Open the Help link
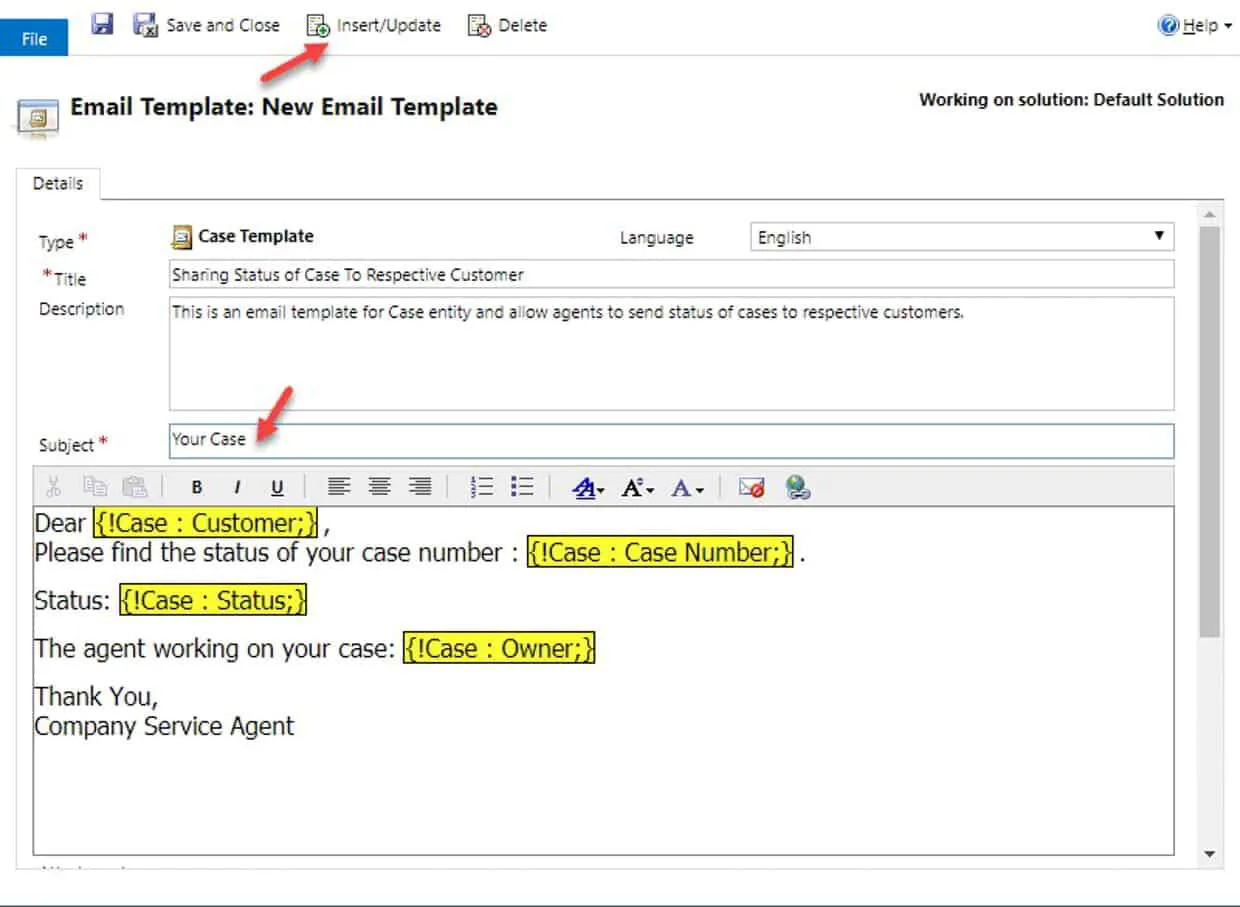1240x907 pixels. 1197,25
